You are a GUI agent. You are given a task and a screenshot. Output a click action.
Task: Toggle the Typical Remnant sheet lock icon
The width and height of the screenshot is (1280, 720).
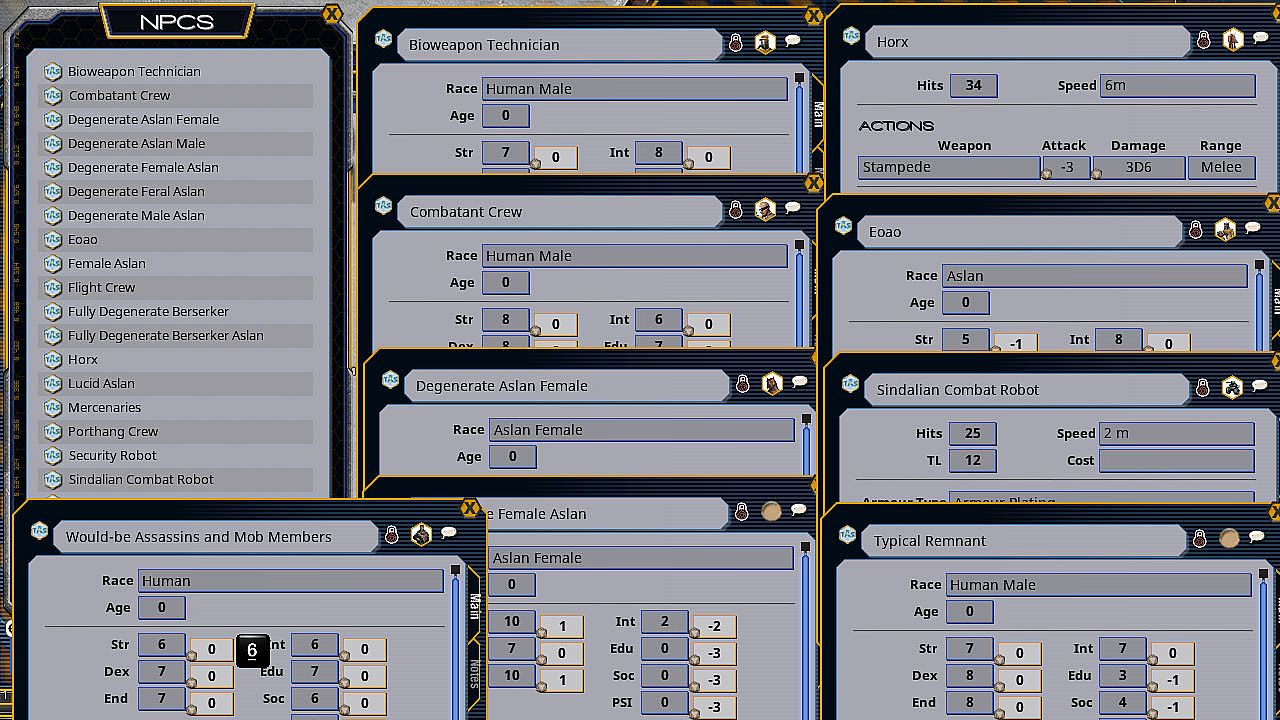click(1200, 540)
